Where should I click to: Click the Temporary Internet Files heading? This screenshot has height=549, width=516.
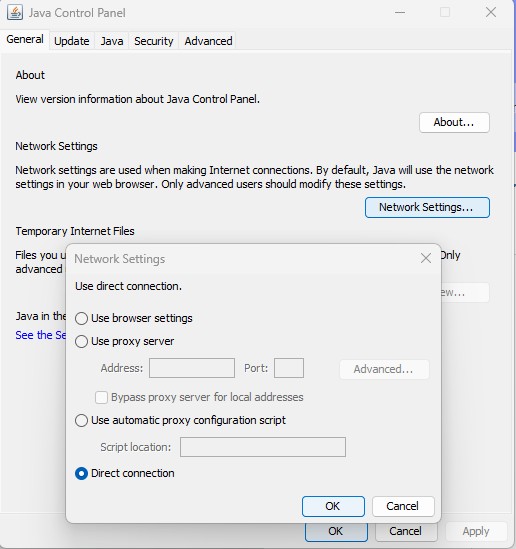75,231
